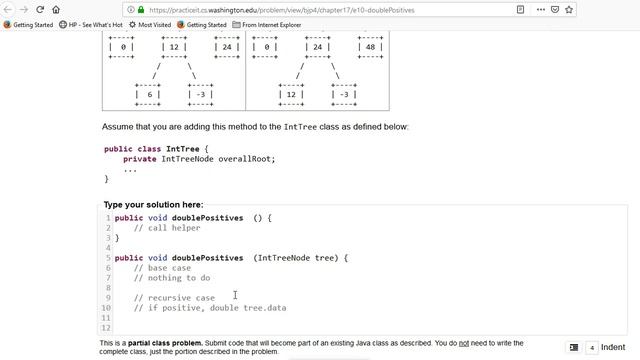Open HP - See What's Hot bookmark

(91, 25)
